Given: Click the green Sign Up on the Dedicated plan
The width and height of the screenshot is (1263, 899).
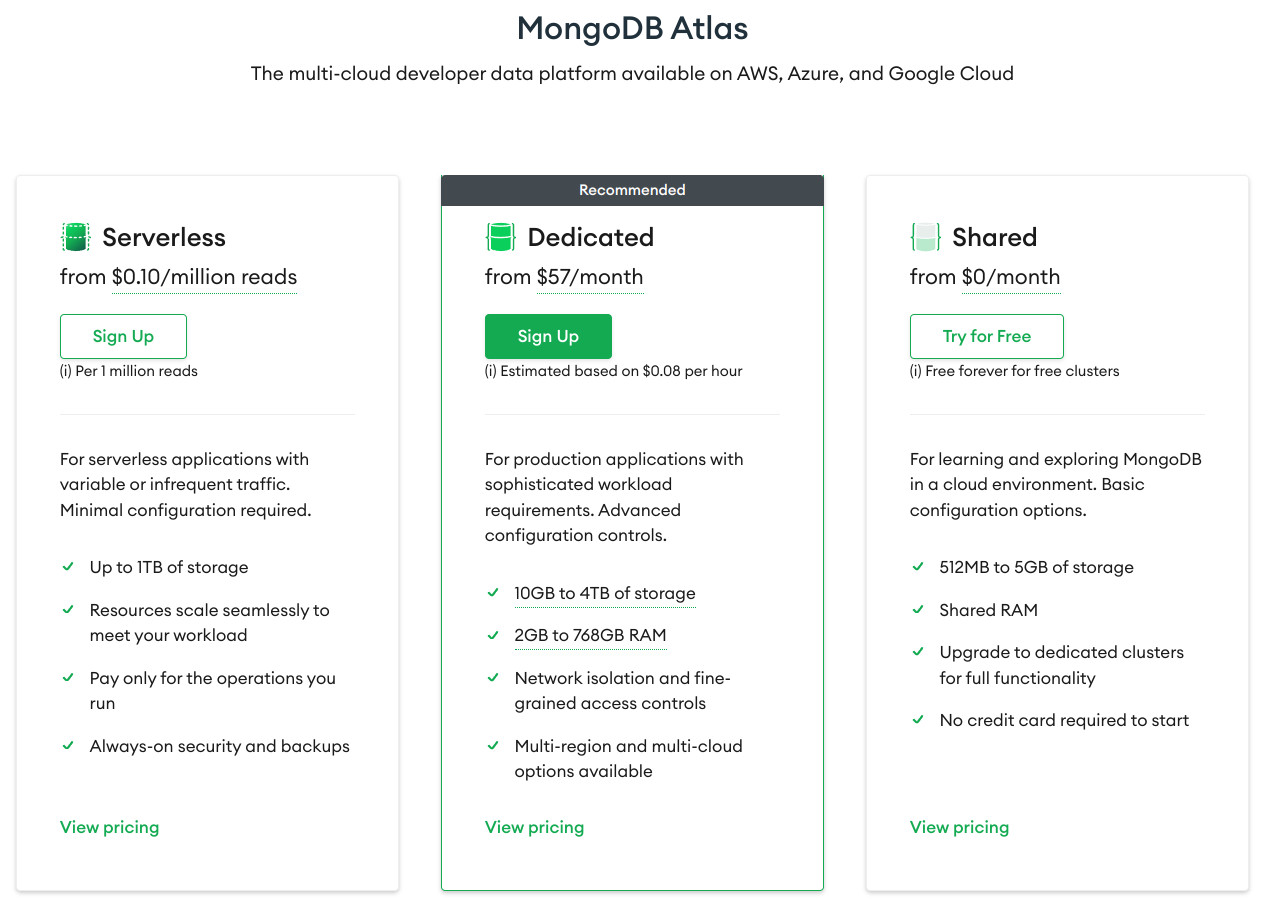Looking at the screenshot, I should pyautogui.click(x=548, y=336).
